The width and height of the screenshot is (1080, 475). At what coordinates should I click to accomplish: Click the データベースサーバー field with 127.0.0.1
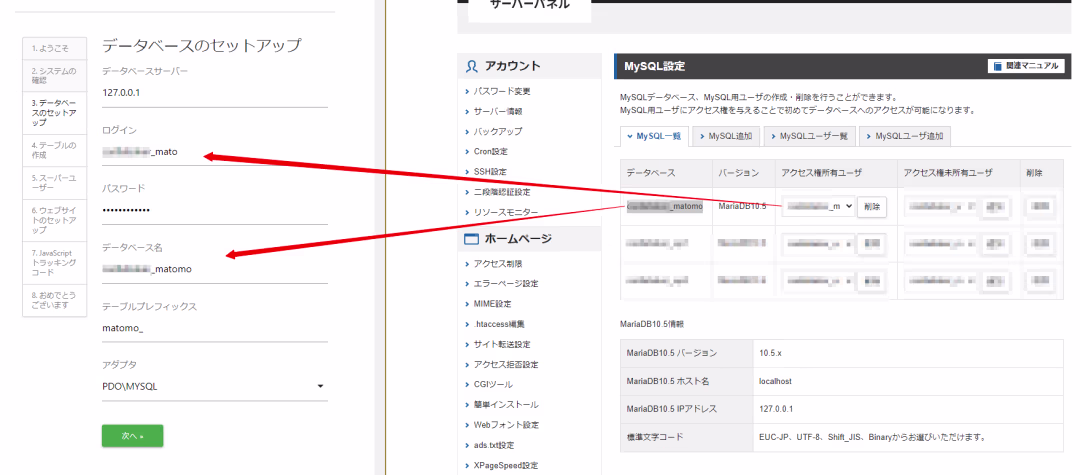(x=214, y=93)
